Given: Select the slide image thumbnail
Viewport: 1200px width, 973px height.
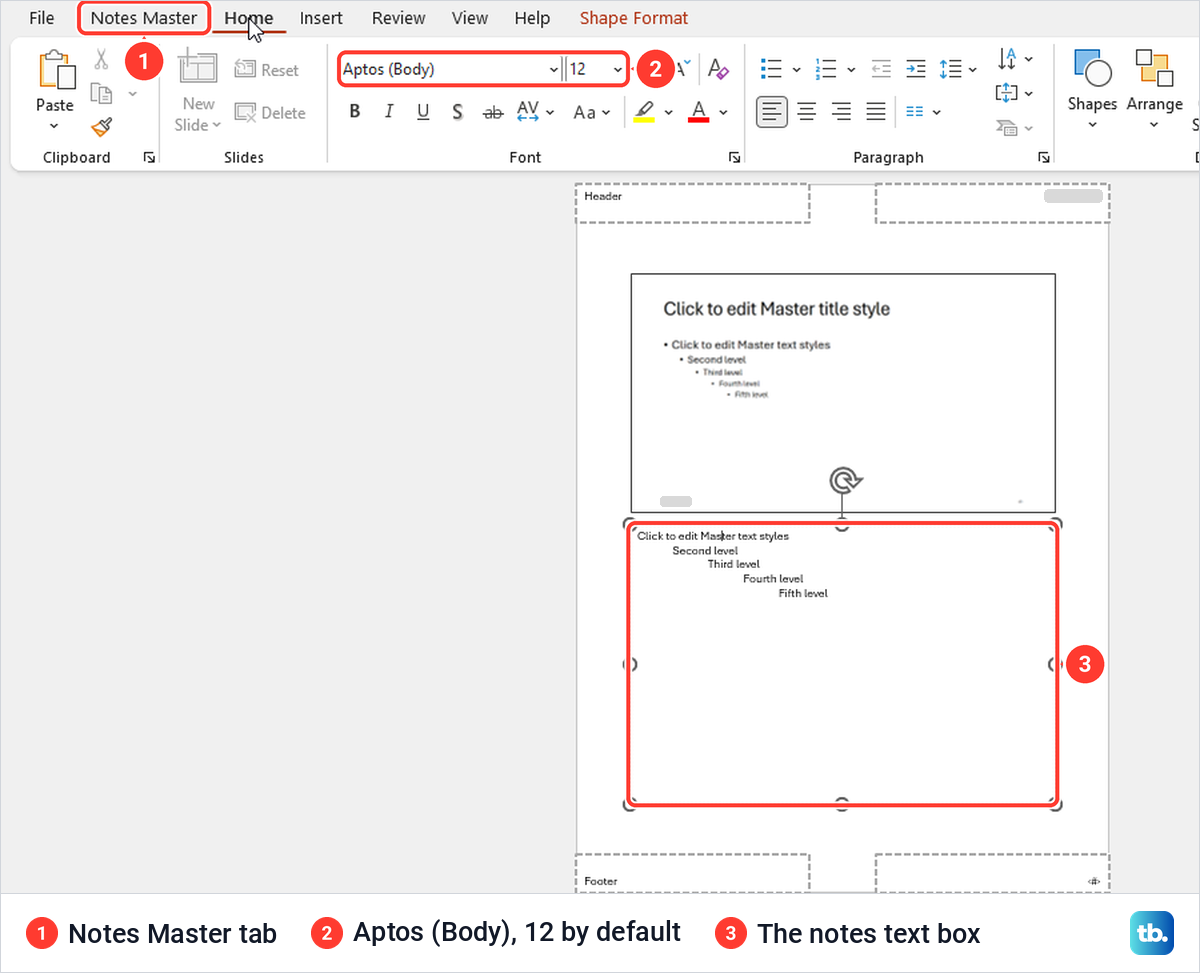Looking at the screenshot, I should tap(843, 392).
